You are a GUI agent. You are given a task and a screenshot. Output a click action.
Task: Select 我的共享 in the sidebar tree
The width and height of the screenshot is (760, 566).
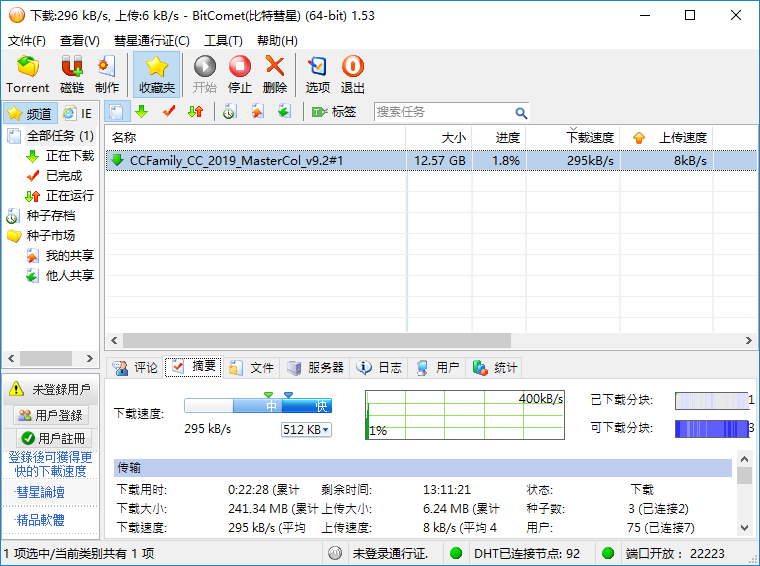pos(70,255)
